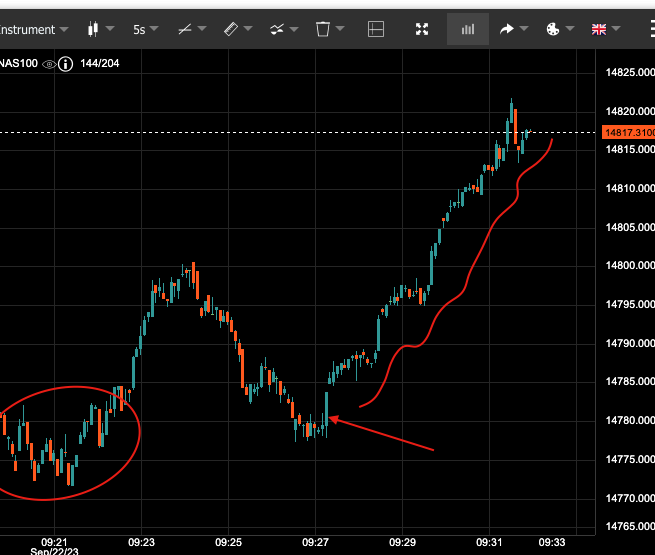Viewport: 655px width, 555px height.
Task: Click the candlestick chart type icon
Action: [93, 29]
